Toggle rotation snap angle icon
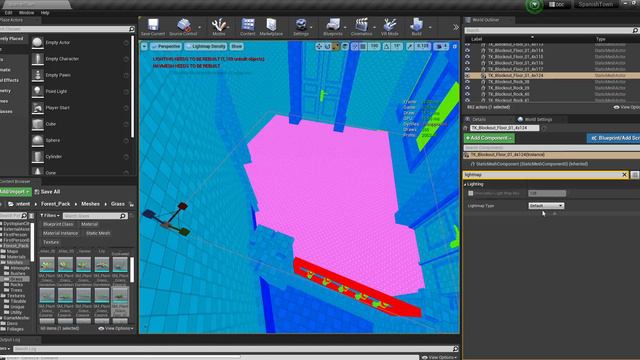 pyautogui.click(x=387, y=47)
